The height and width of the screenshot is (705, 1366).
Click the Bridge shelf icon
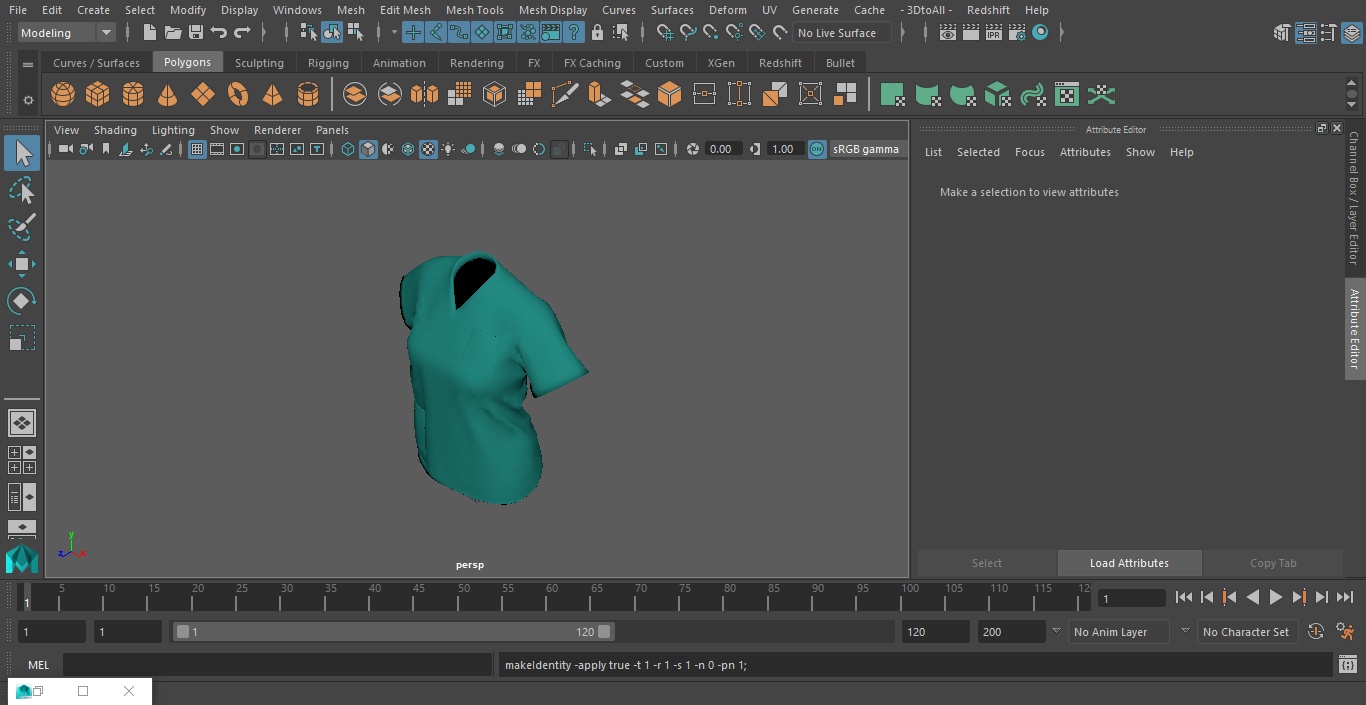coord(634,95)
